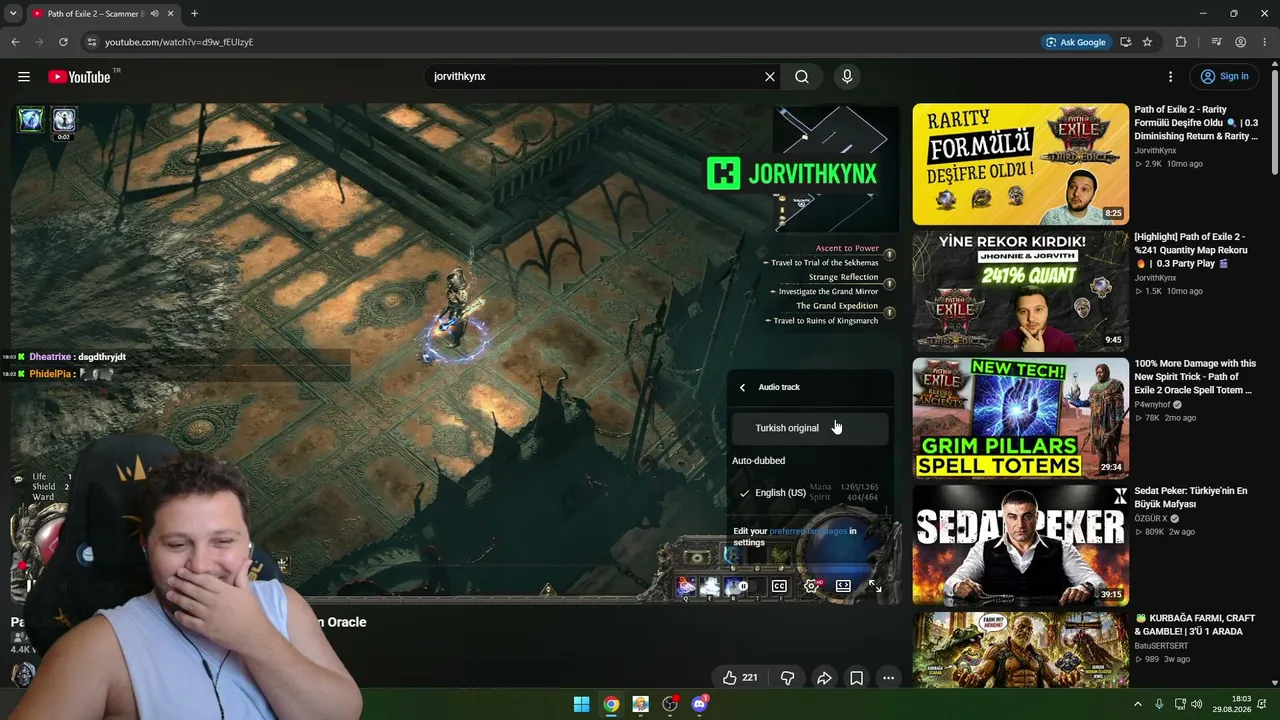Open the 100% More Damage video title
This screenshot has height=720, width=1280.
1195,377
